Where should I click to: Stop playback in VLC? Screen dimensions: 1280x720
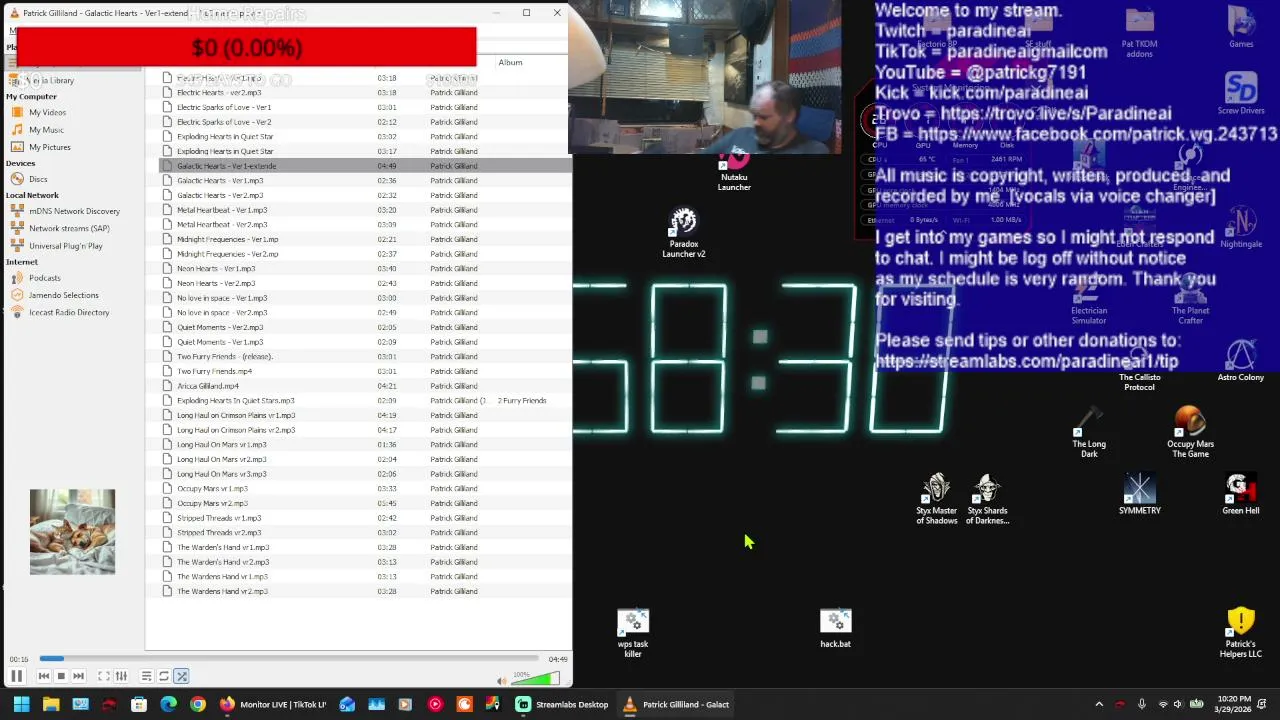[x=61, y=676]
